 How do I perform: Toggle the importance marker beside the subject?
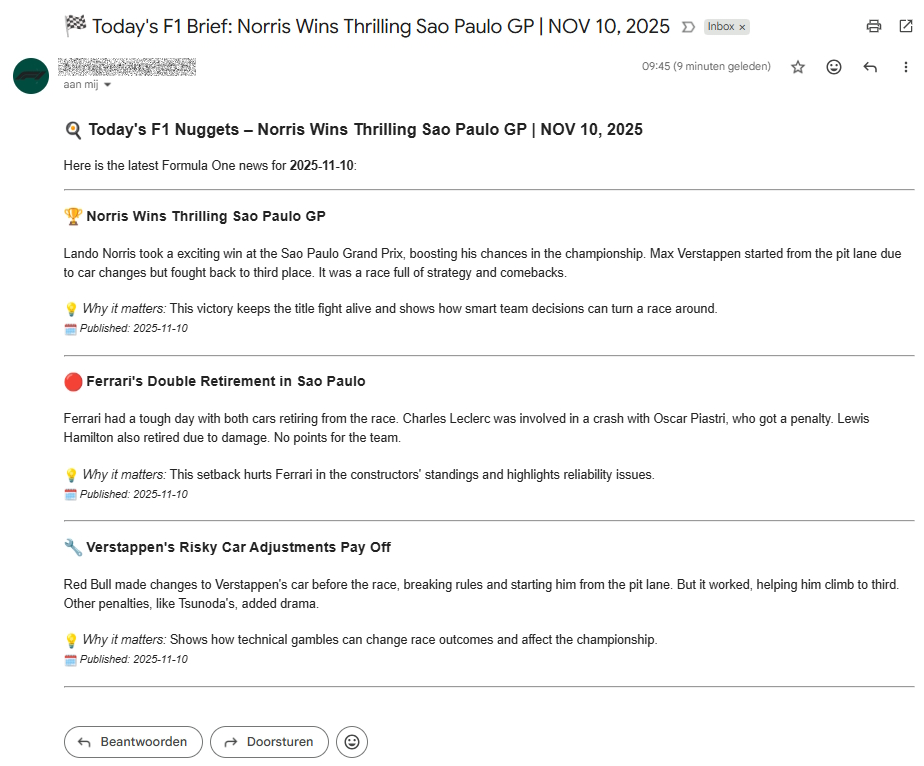[688, 27]
